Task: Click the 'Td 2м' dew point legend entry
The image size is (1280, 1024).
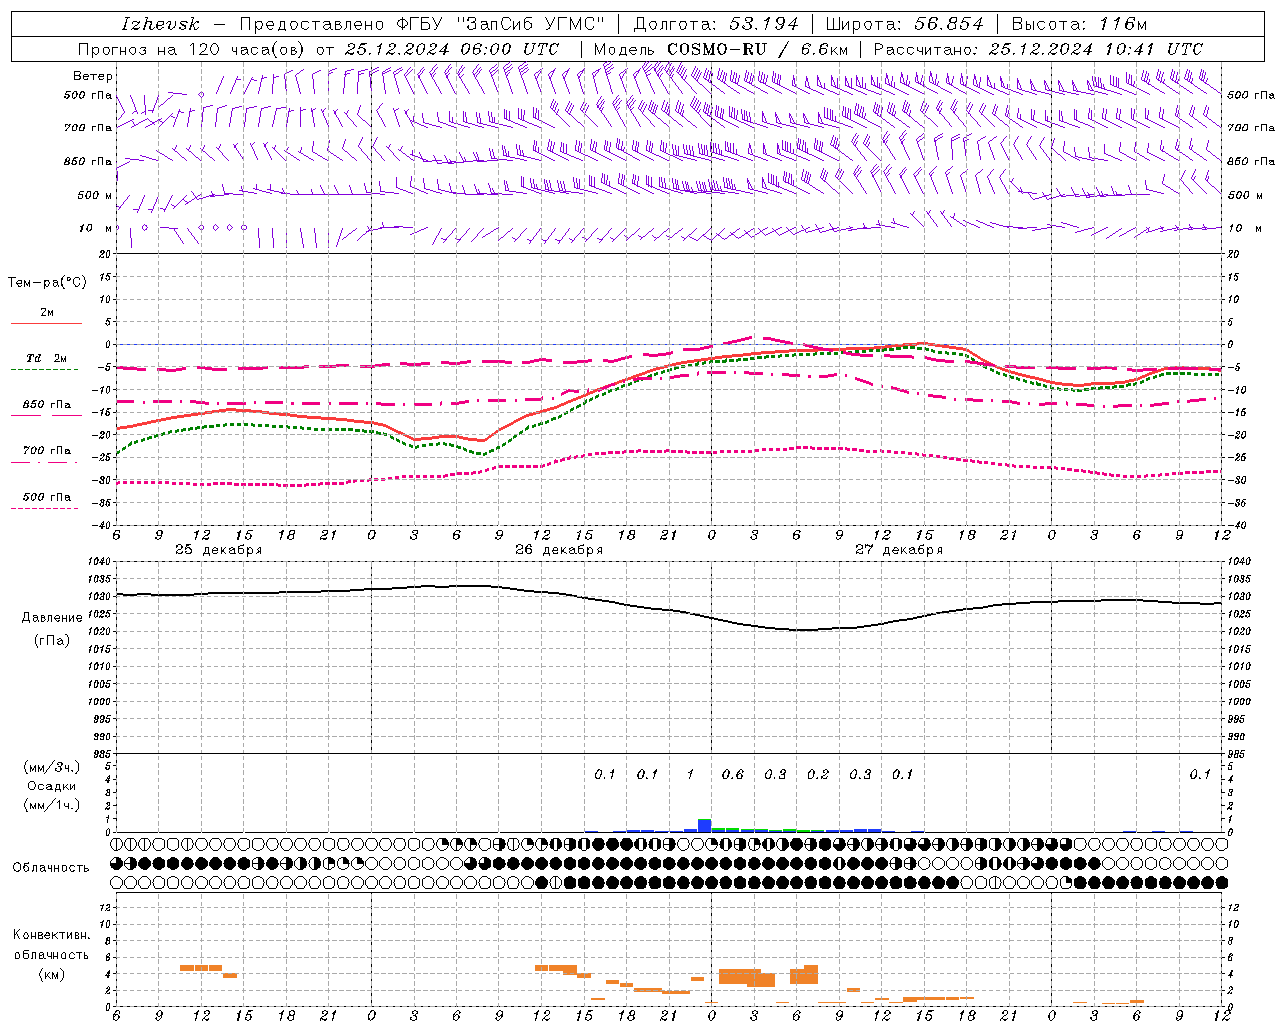Action: pos(46,358)
